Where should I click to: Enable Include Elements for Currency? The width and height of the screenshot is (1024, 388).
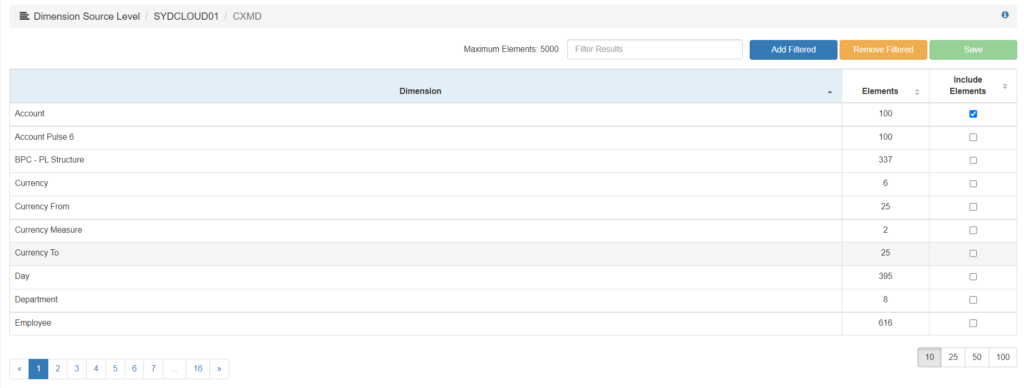pos(973,184)
